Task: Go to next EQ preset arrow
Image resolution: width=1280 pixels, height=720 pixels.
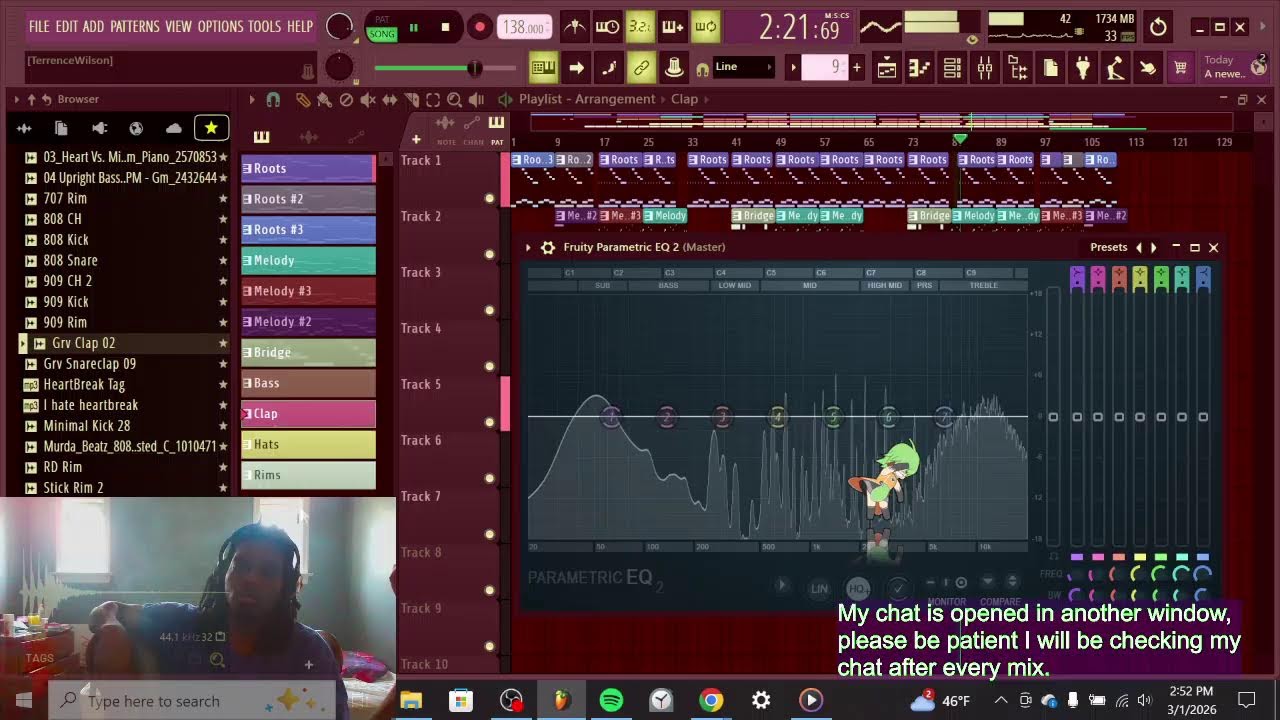Action: pos(1154,247)
